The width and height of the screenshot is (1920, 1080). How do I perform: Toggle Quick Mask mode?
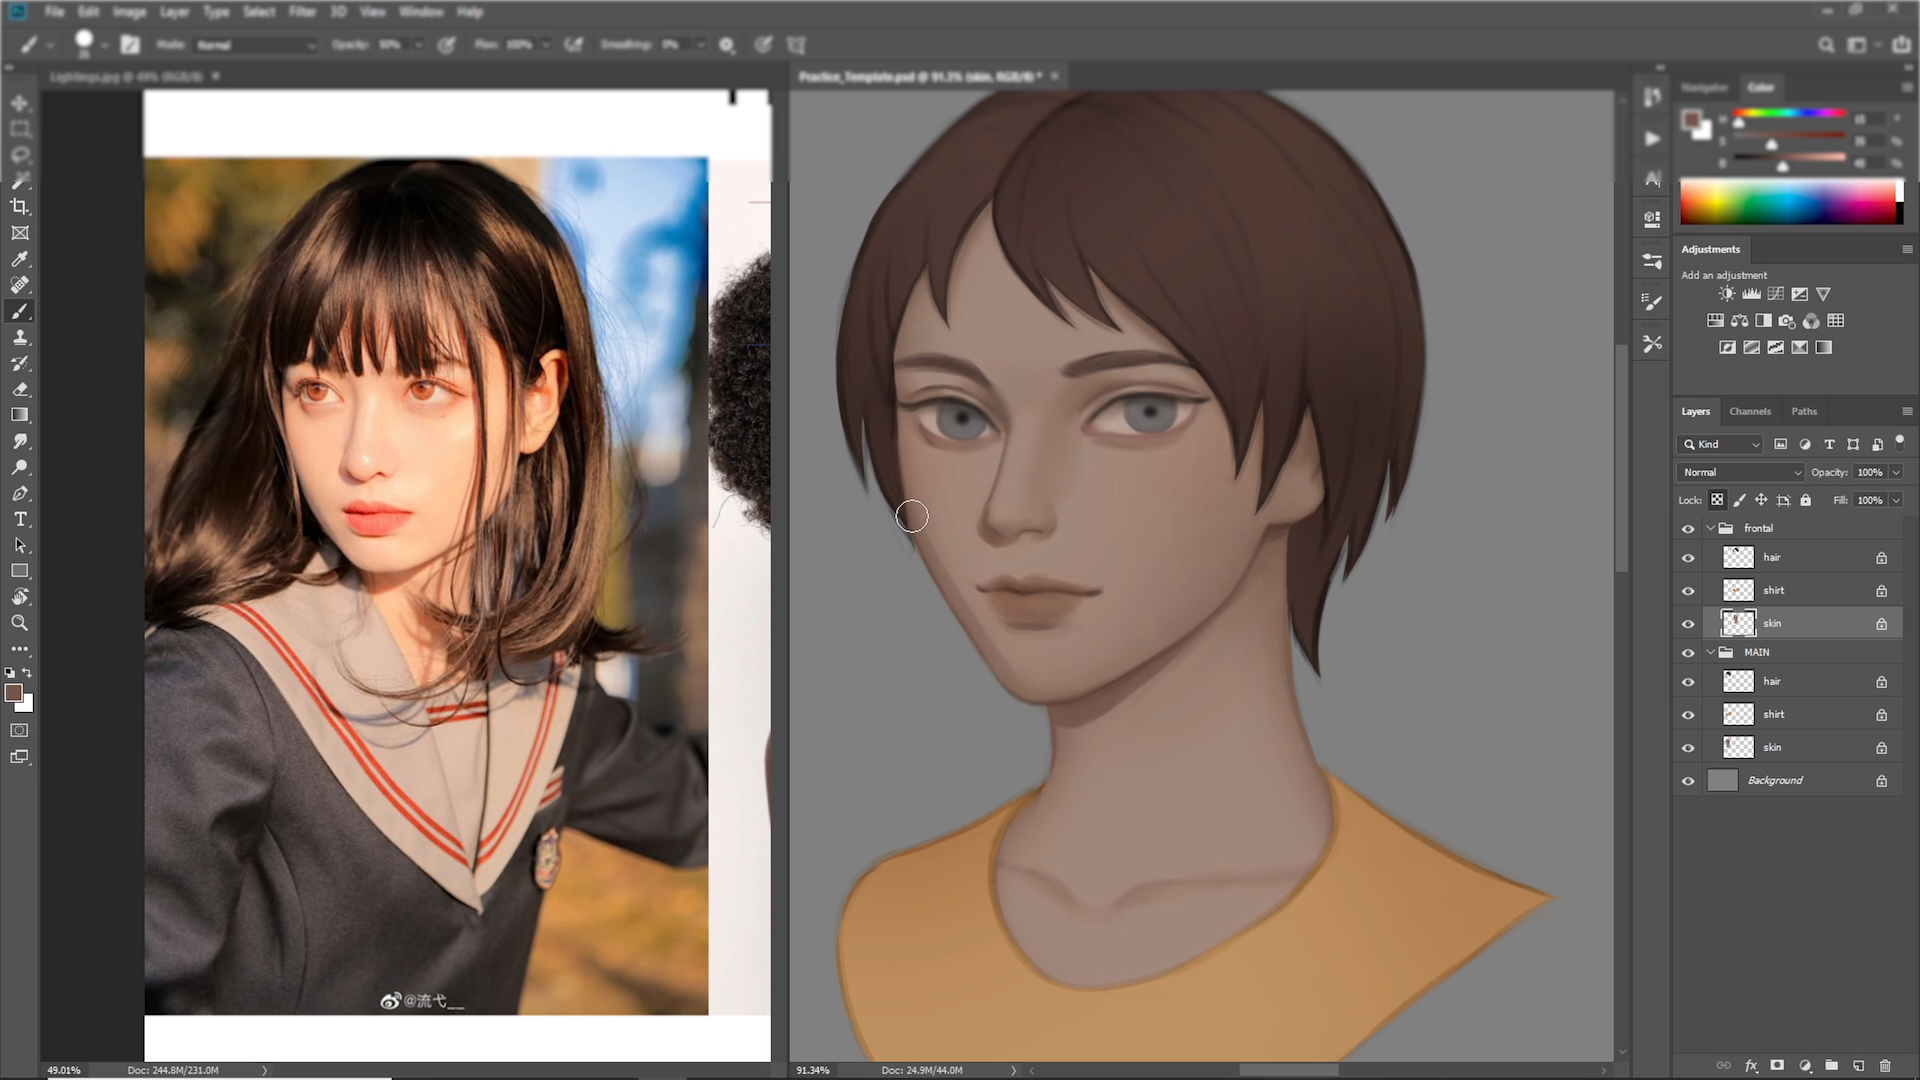pyautogui.click(x=19, y=731)
